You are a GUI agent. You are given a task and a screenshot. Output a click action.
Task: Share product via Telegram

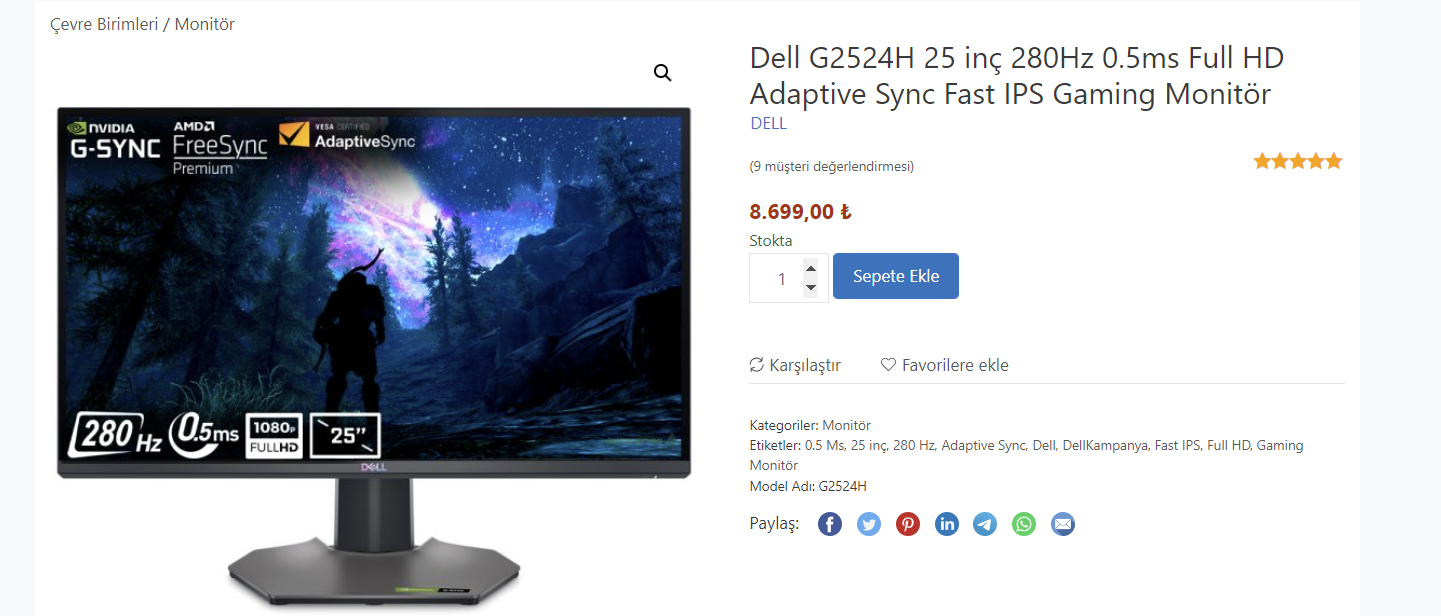(985, 524)
